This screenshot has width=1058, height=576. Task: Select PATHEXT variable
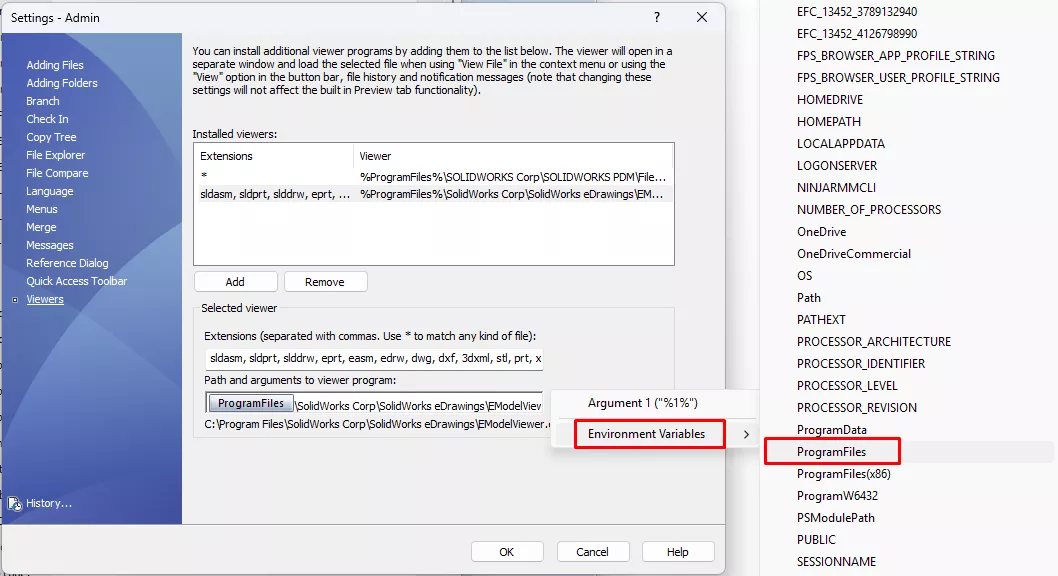820,320
